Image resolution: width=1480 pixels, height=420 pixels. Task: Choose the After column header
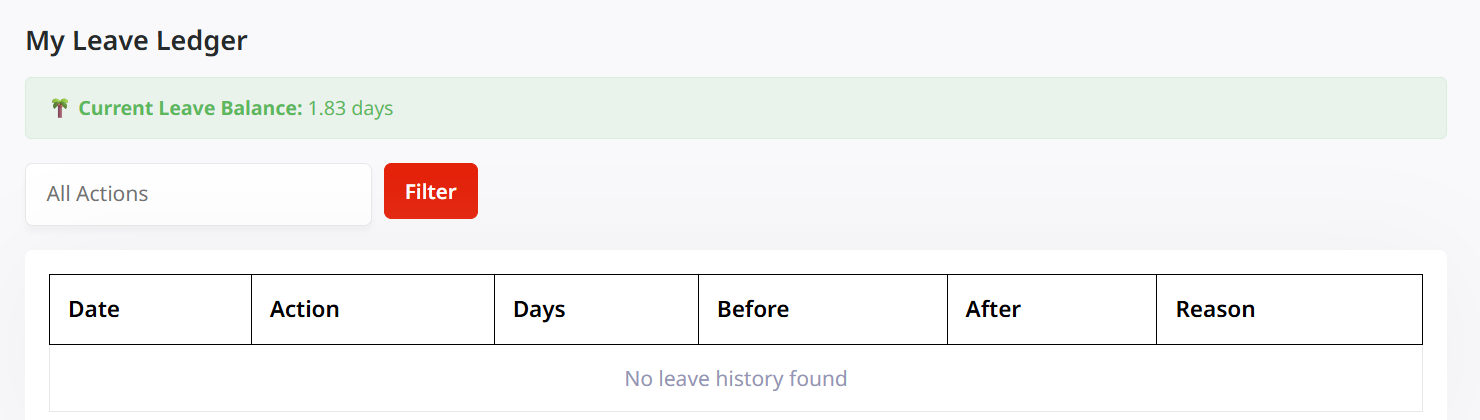[x=993, y=310]
